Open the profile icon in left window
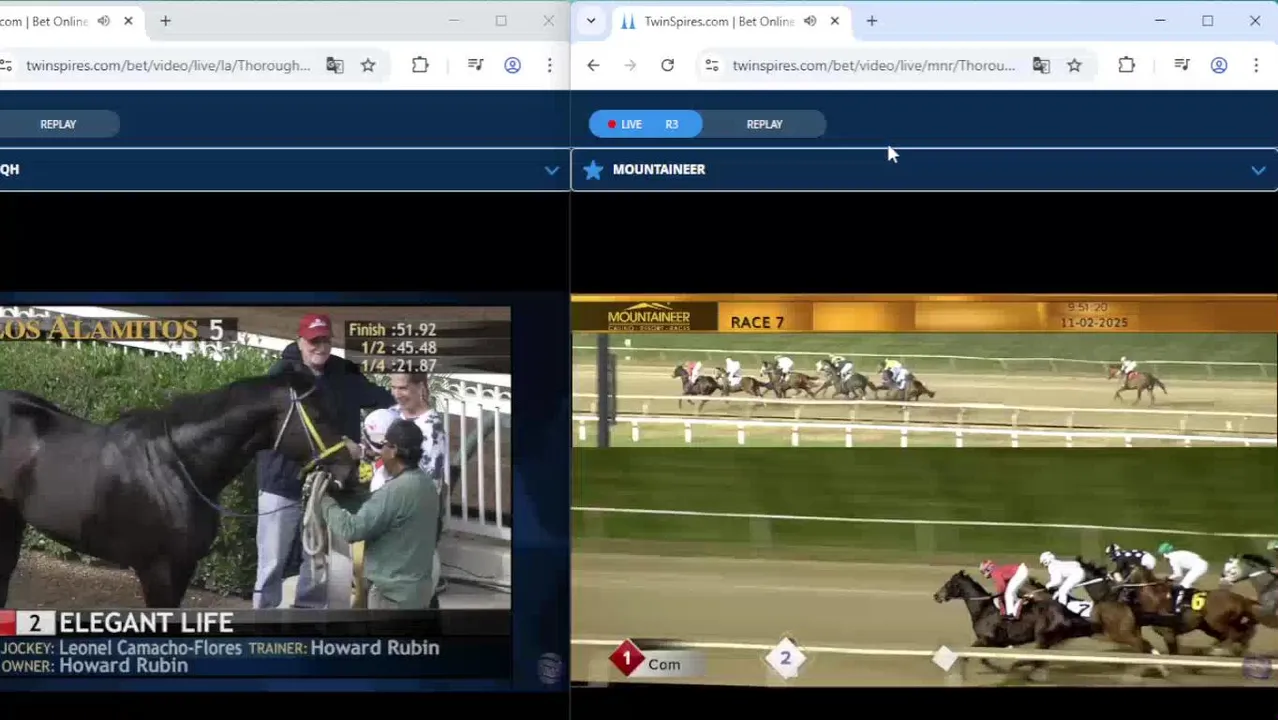 click(x=512, y=65)
